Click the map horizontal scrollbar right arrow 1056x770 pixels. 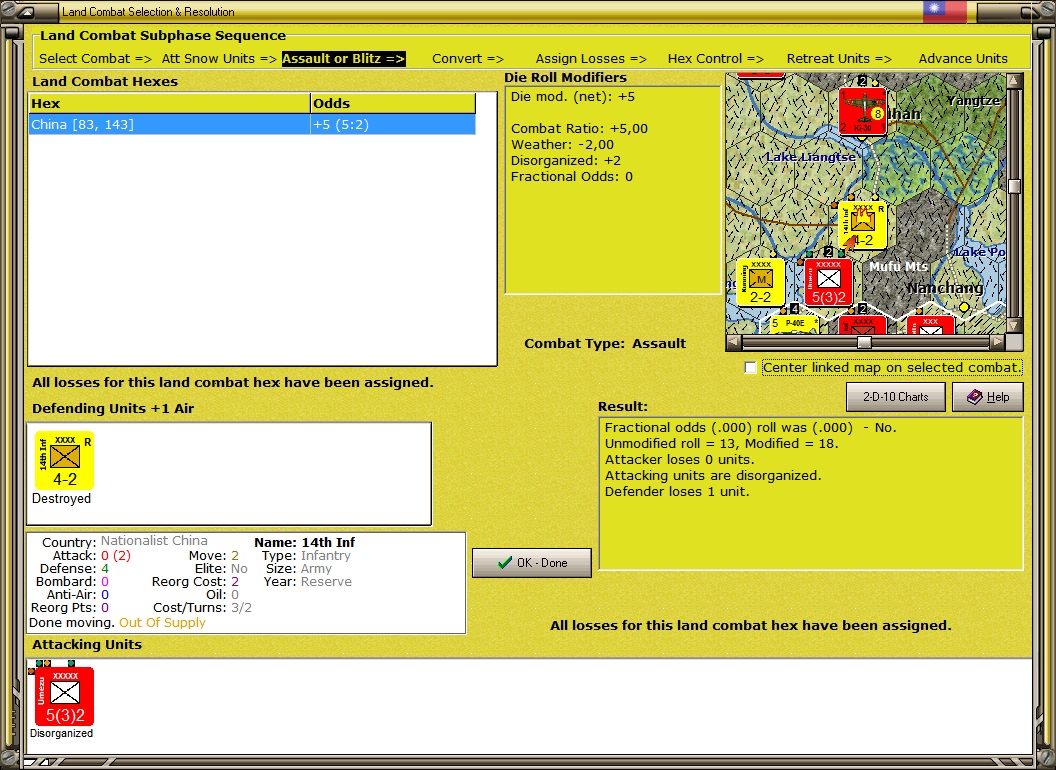coord(997,342)
